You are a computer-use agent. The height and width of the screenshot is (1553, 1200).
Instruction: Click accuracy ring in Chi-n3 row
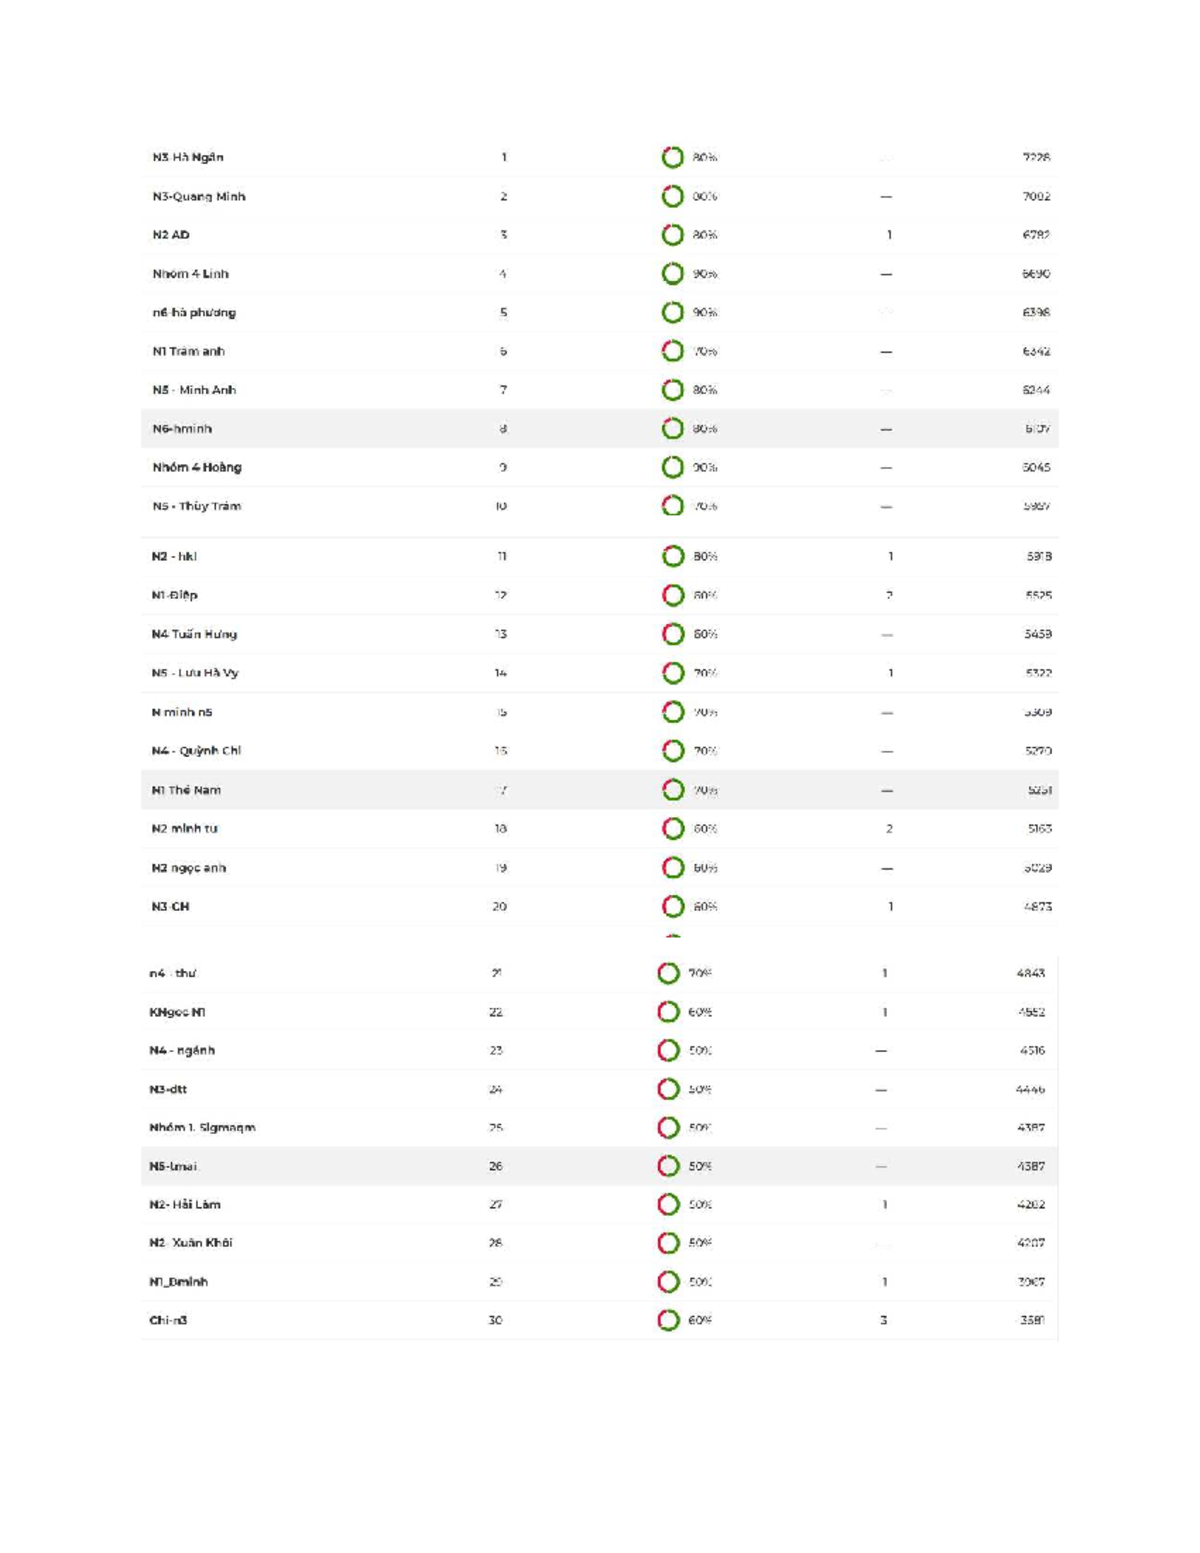(668, 1320)
